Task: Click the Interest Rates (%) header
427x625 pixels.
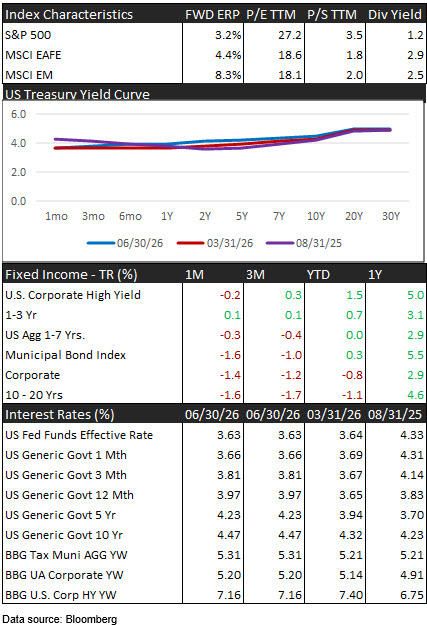Action: [59, 415]
